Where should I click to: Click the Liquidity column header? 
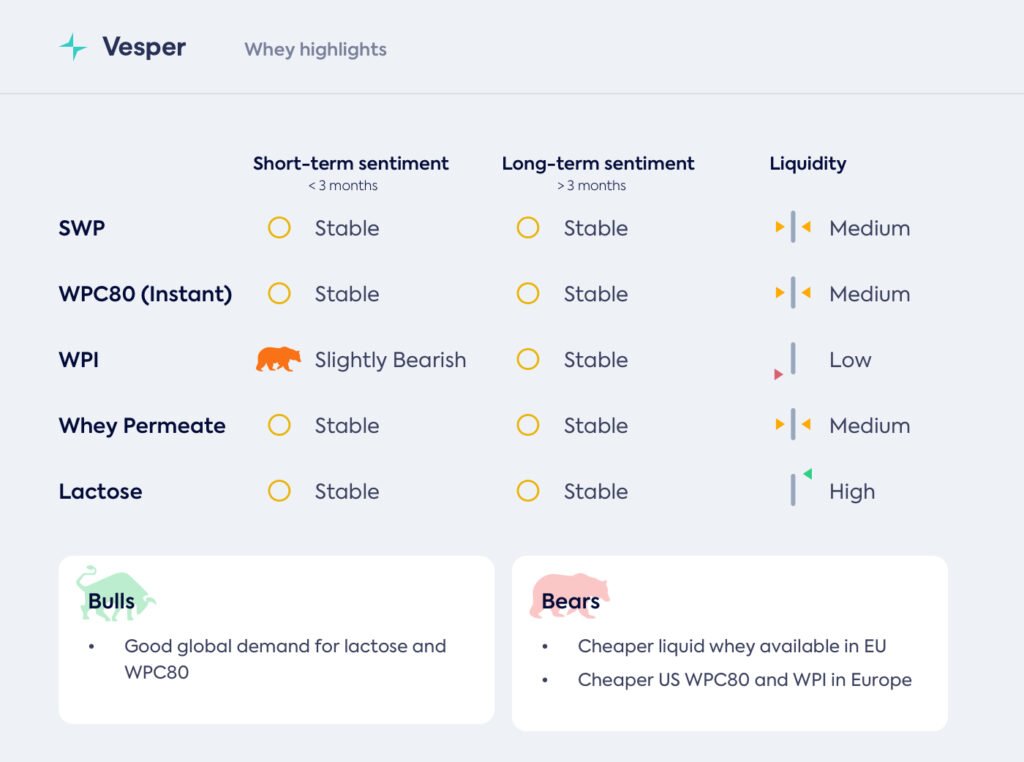coord(807,164)
